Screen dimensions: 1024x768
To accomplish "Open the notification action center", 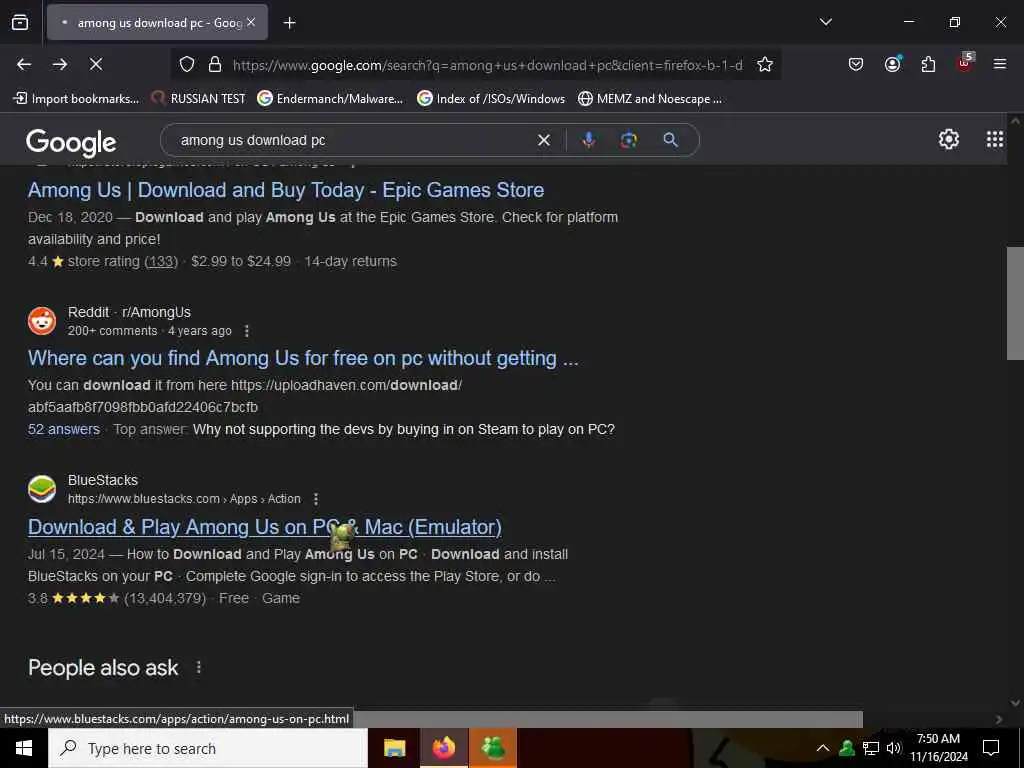I will tap(991, 748).
